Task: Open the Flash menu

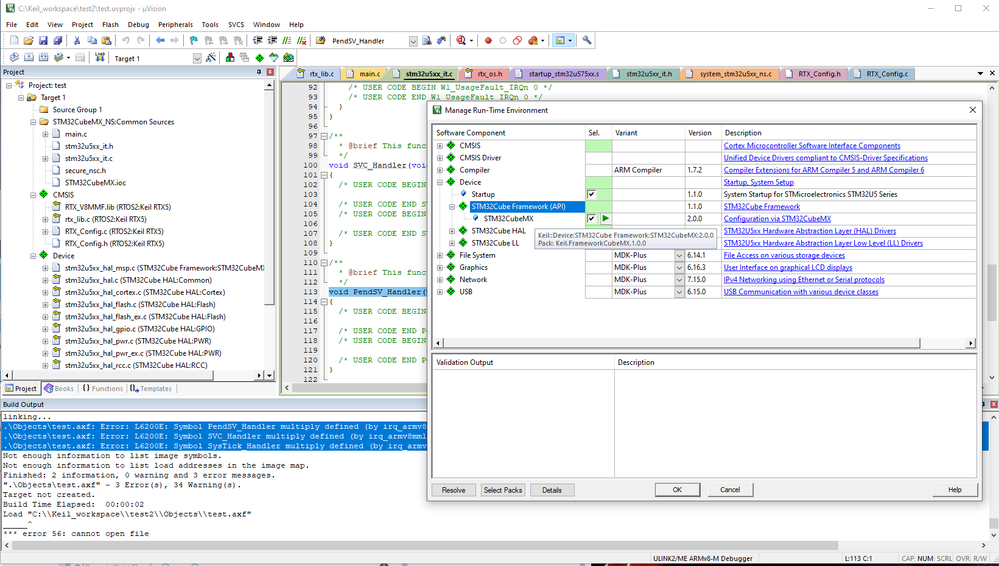Action: pyautogui.click(x=110, y=24)
